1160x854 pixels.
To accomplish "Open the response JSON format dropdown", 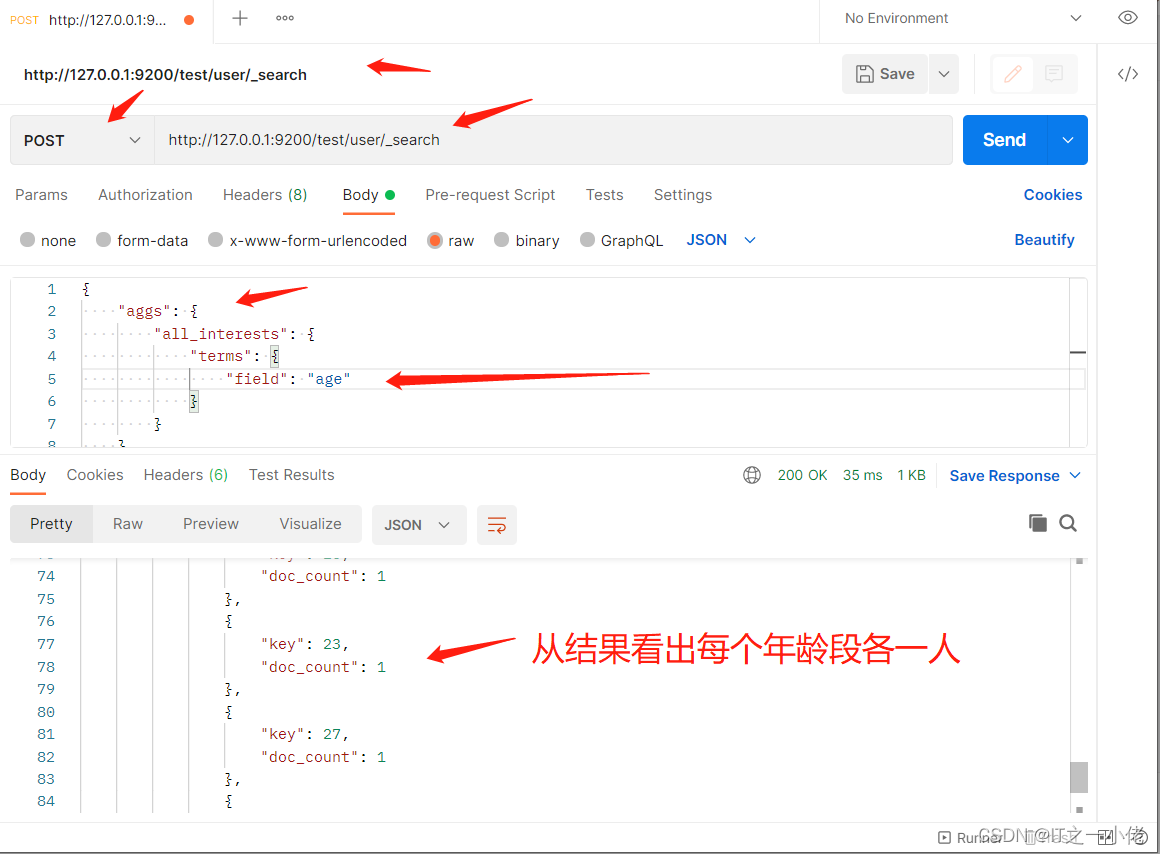I will point(419,525).
